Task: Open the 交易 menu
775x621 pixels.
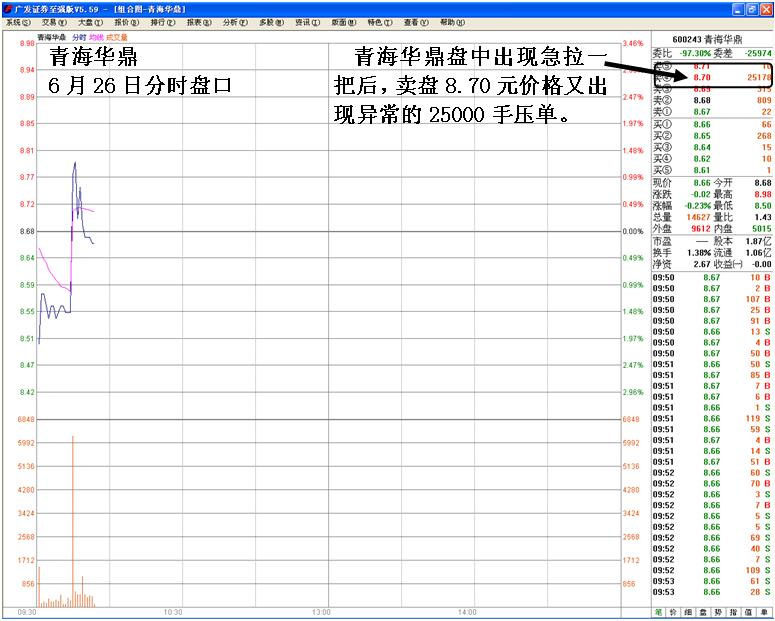Action: tap(54, 23)
